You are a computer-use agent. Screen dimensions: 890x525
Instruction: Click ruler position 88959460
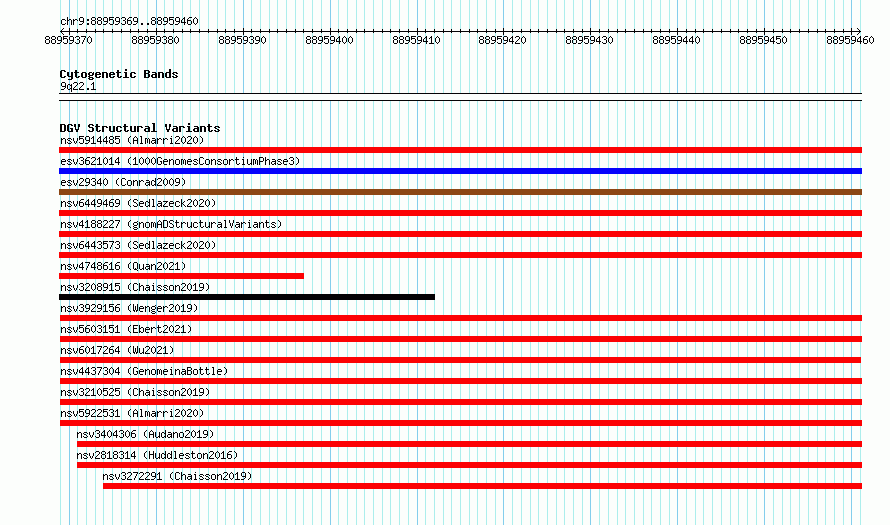click(x=850, y=40)
